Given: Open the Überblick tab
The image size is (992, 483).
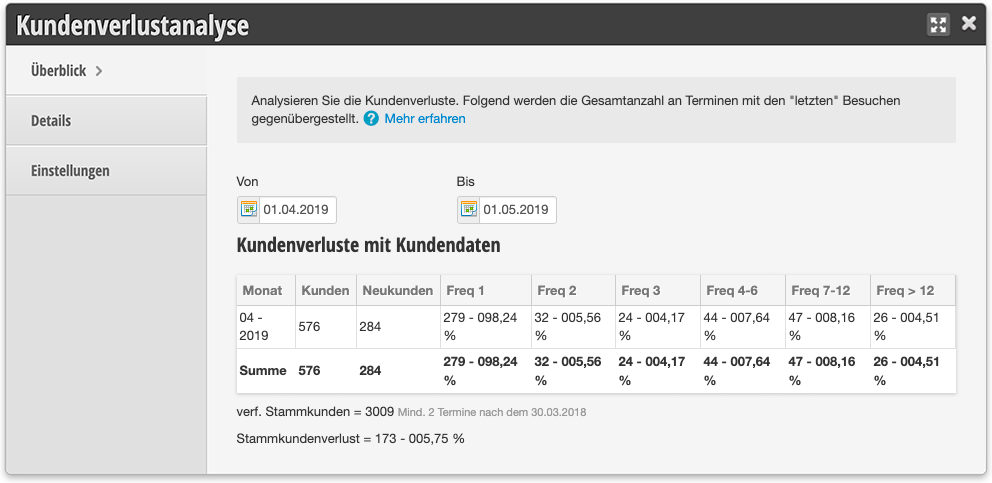Looking at the screenshot, I should coord(106,70).
